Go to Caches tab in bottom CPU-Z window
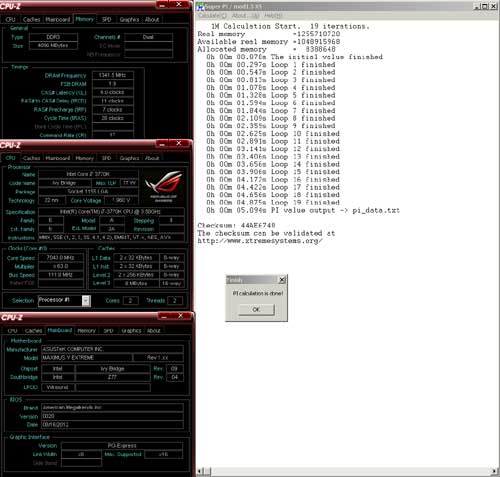Screen dimensions: 500x477 (33, 331)
